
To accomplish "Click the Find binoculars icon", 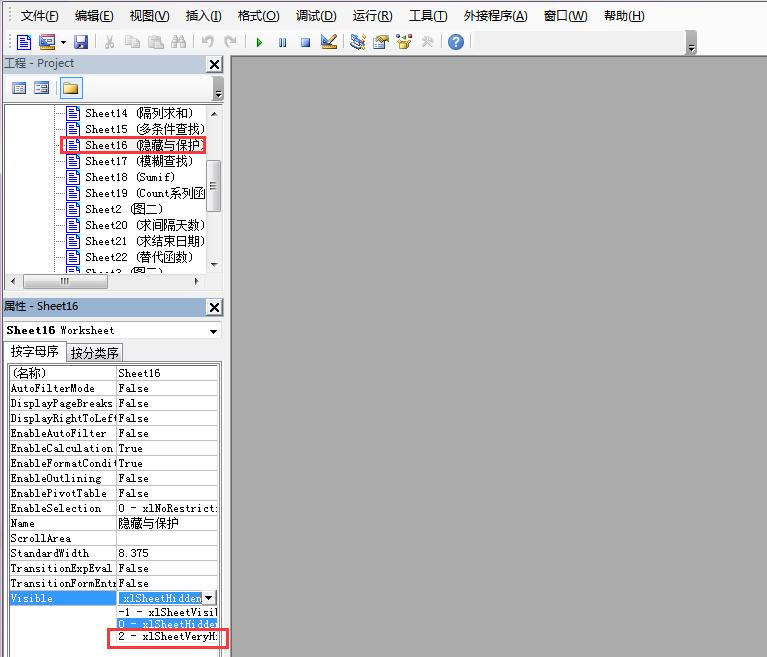I will (179, 42).
